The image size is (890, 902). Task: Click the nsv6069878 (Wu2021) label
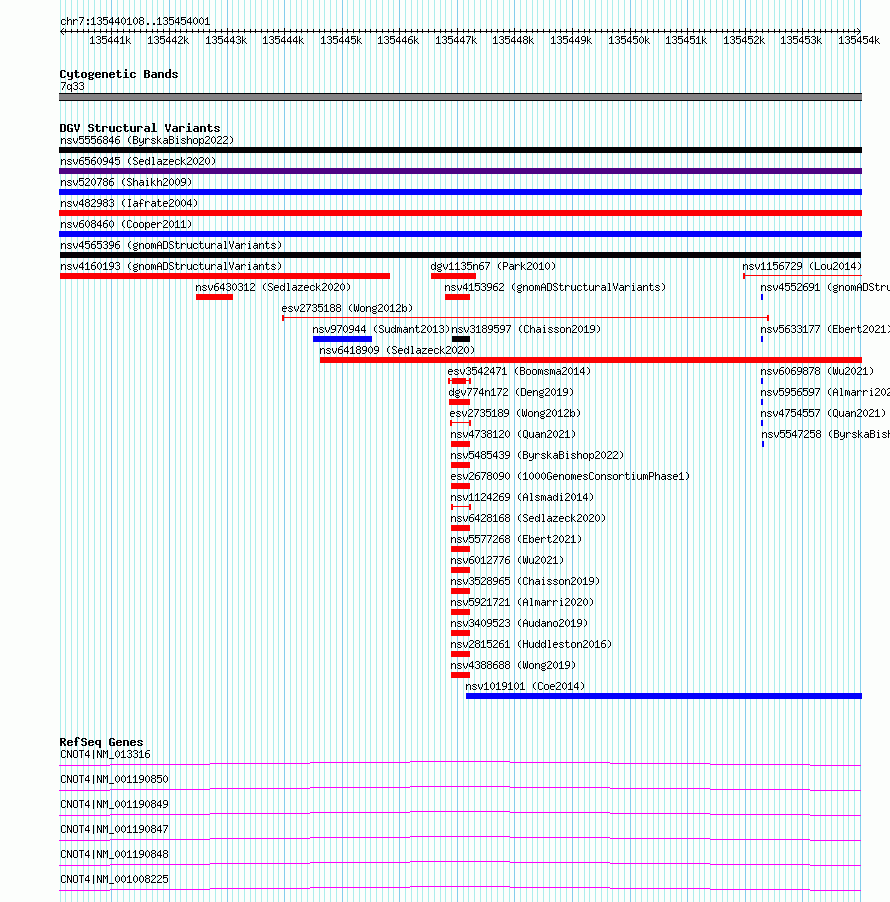(817, 372)
